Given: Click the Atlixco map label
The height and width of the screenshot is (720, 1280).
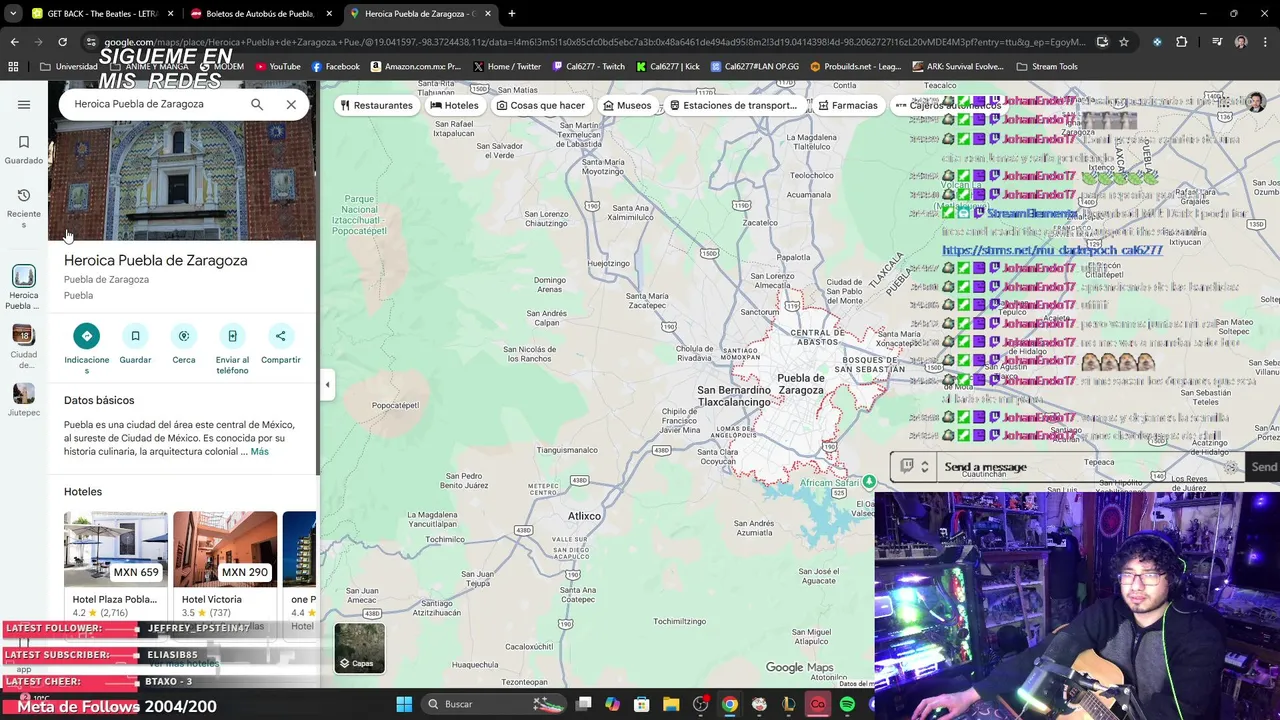Looking at the screenshot, I should coord(584,516).
